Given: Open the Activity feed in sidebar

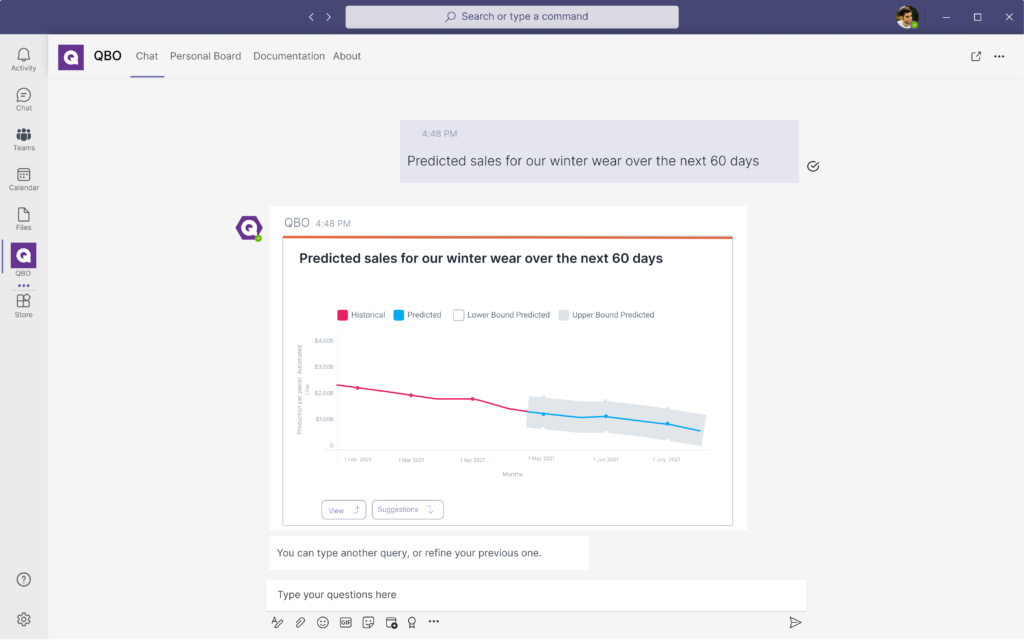Looking at the screenshot, I should 23,59.
